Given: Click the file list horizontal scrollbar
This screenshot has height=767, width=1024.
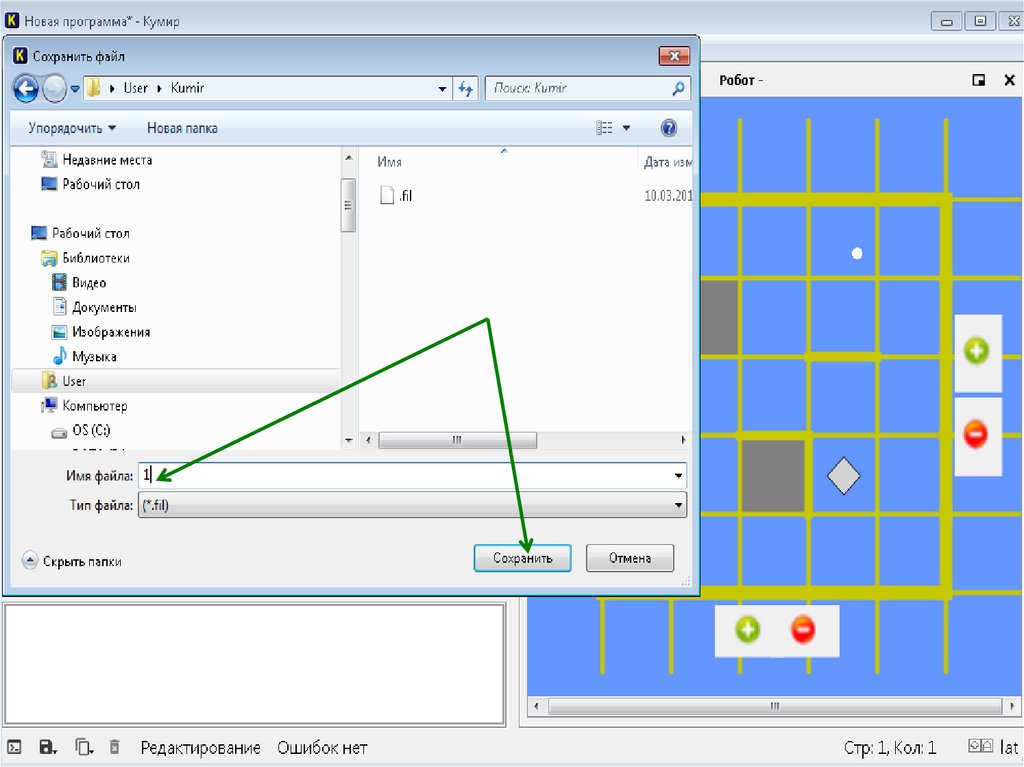Looking at the screenshot, I should 458,440.
